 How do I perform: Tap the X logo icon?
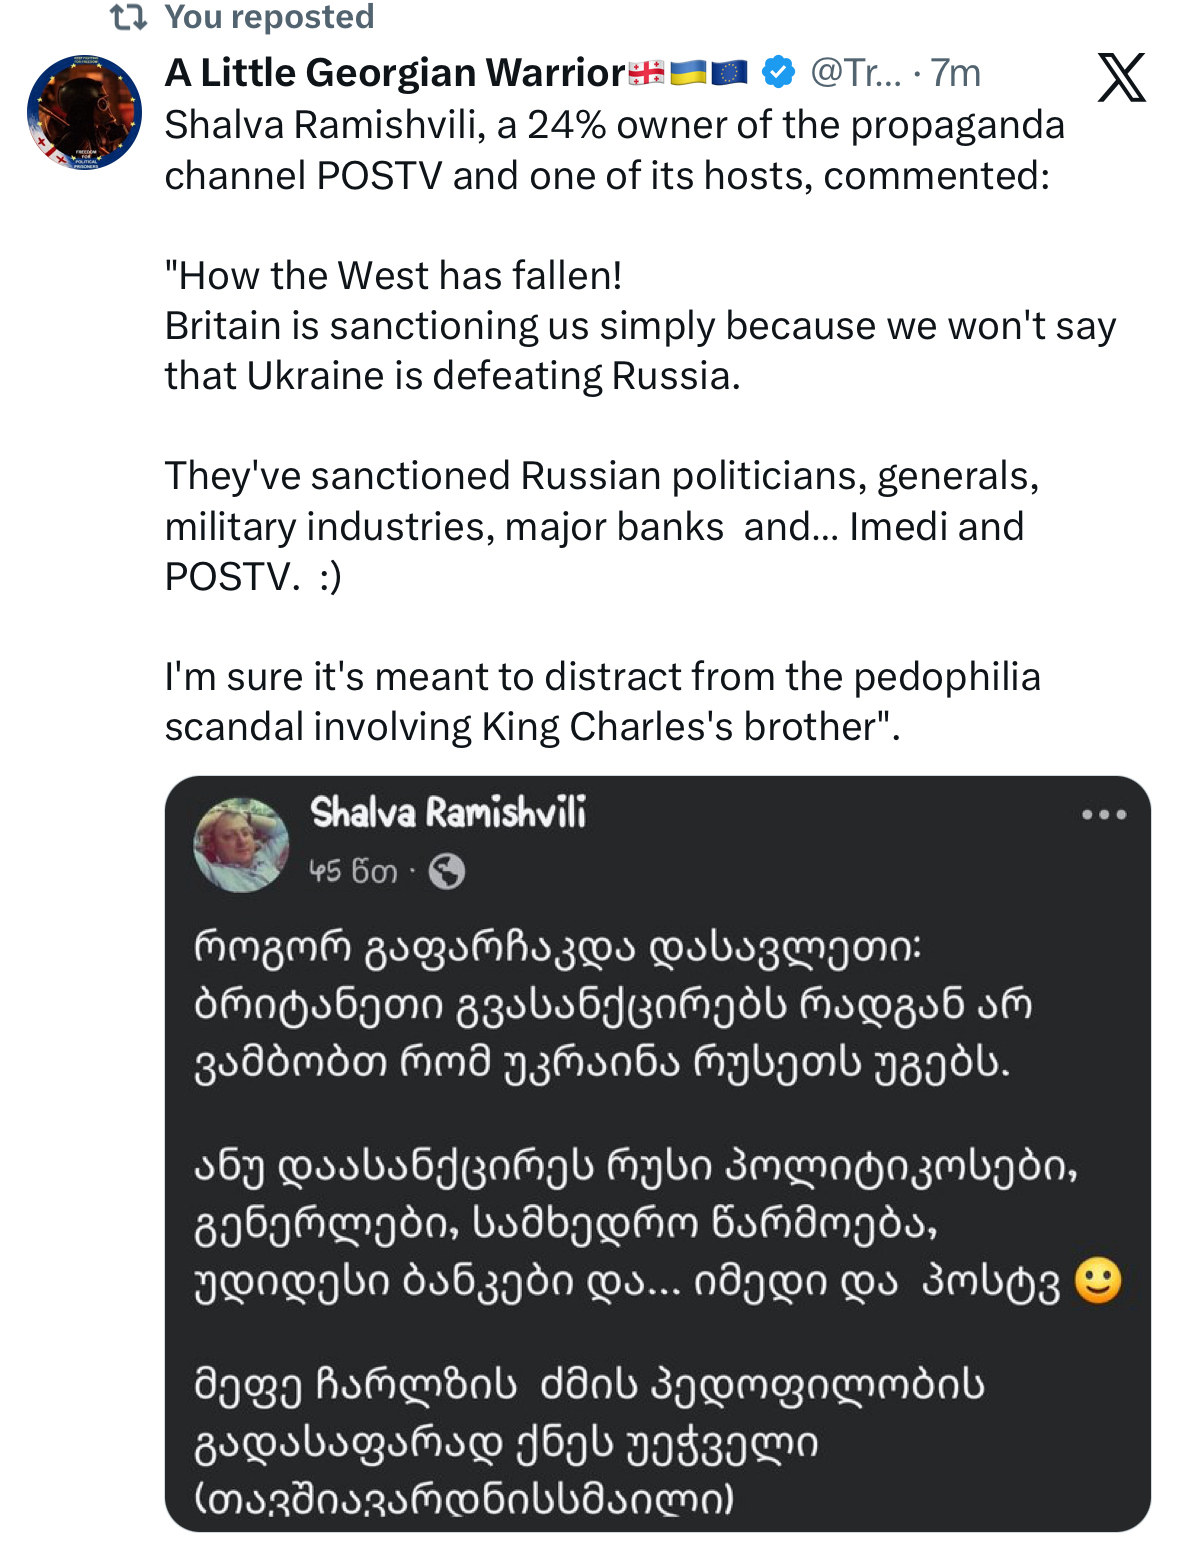coord(1121,78)
